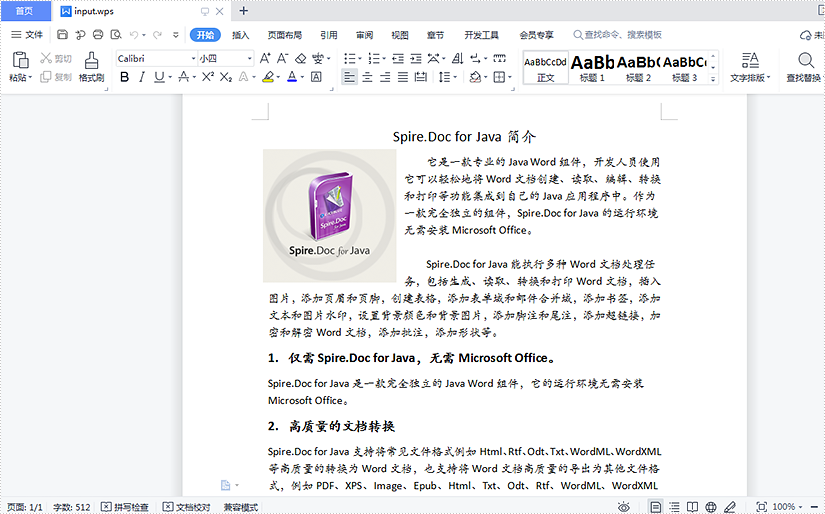Set right text alignment
The width and height of the screenshot is (825, 514).
pos(385,77)
